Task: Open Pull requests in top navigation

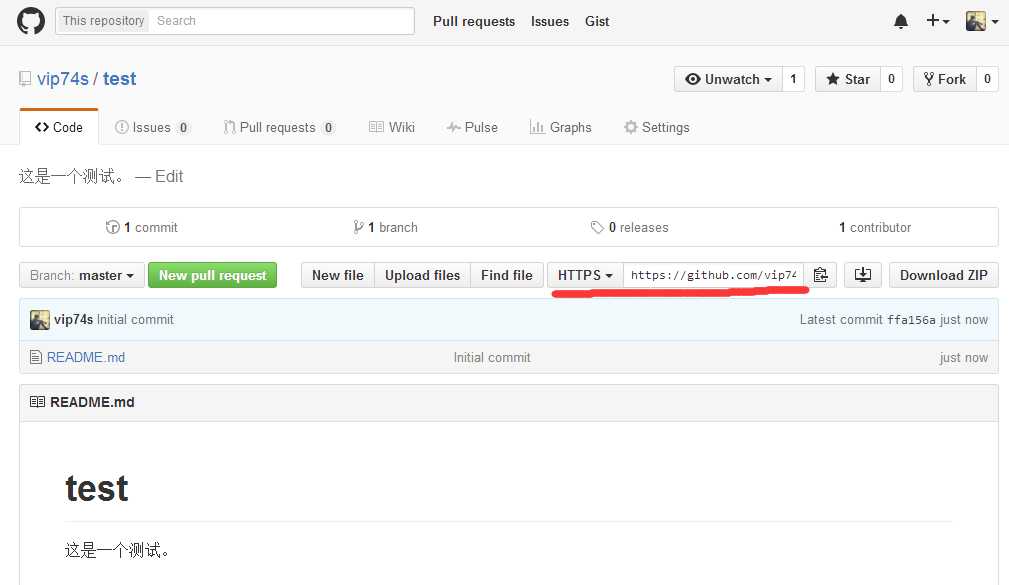Action: point(474,21)
